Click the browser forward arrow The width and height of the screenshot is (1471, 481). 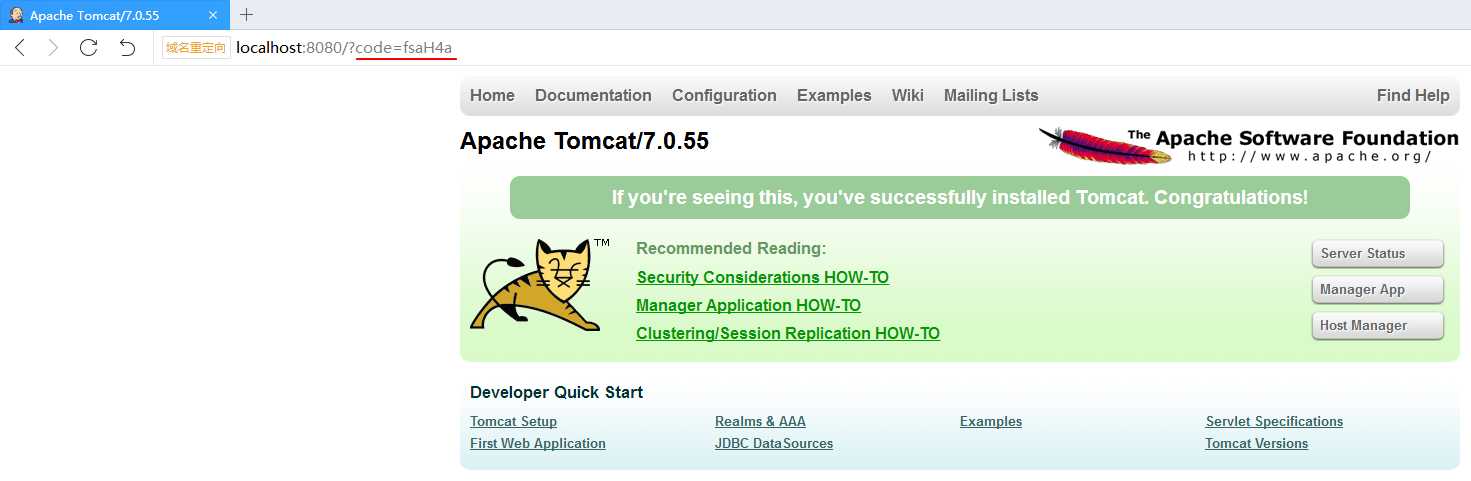53,48
